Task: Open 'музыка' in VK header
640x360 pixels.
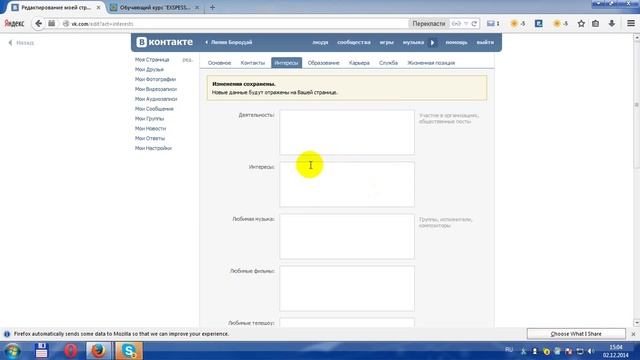Action: [413, 42]
